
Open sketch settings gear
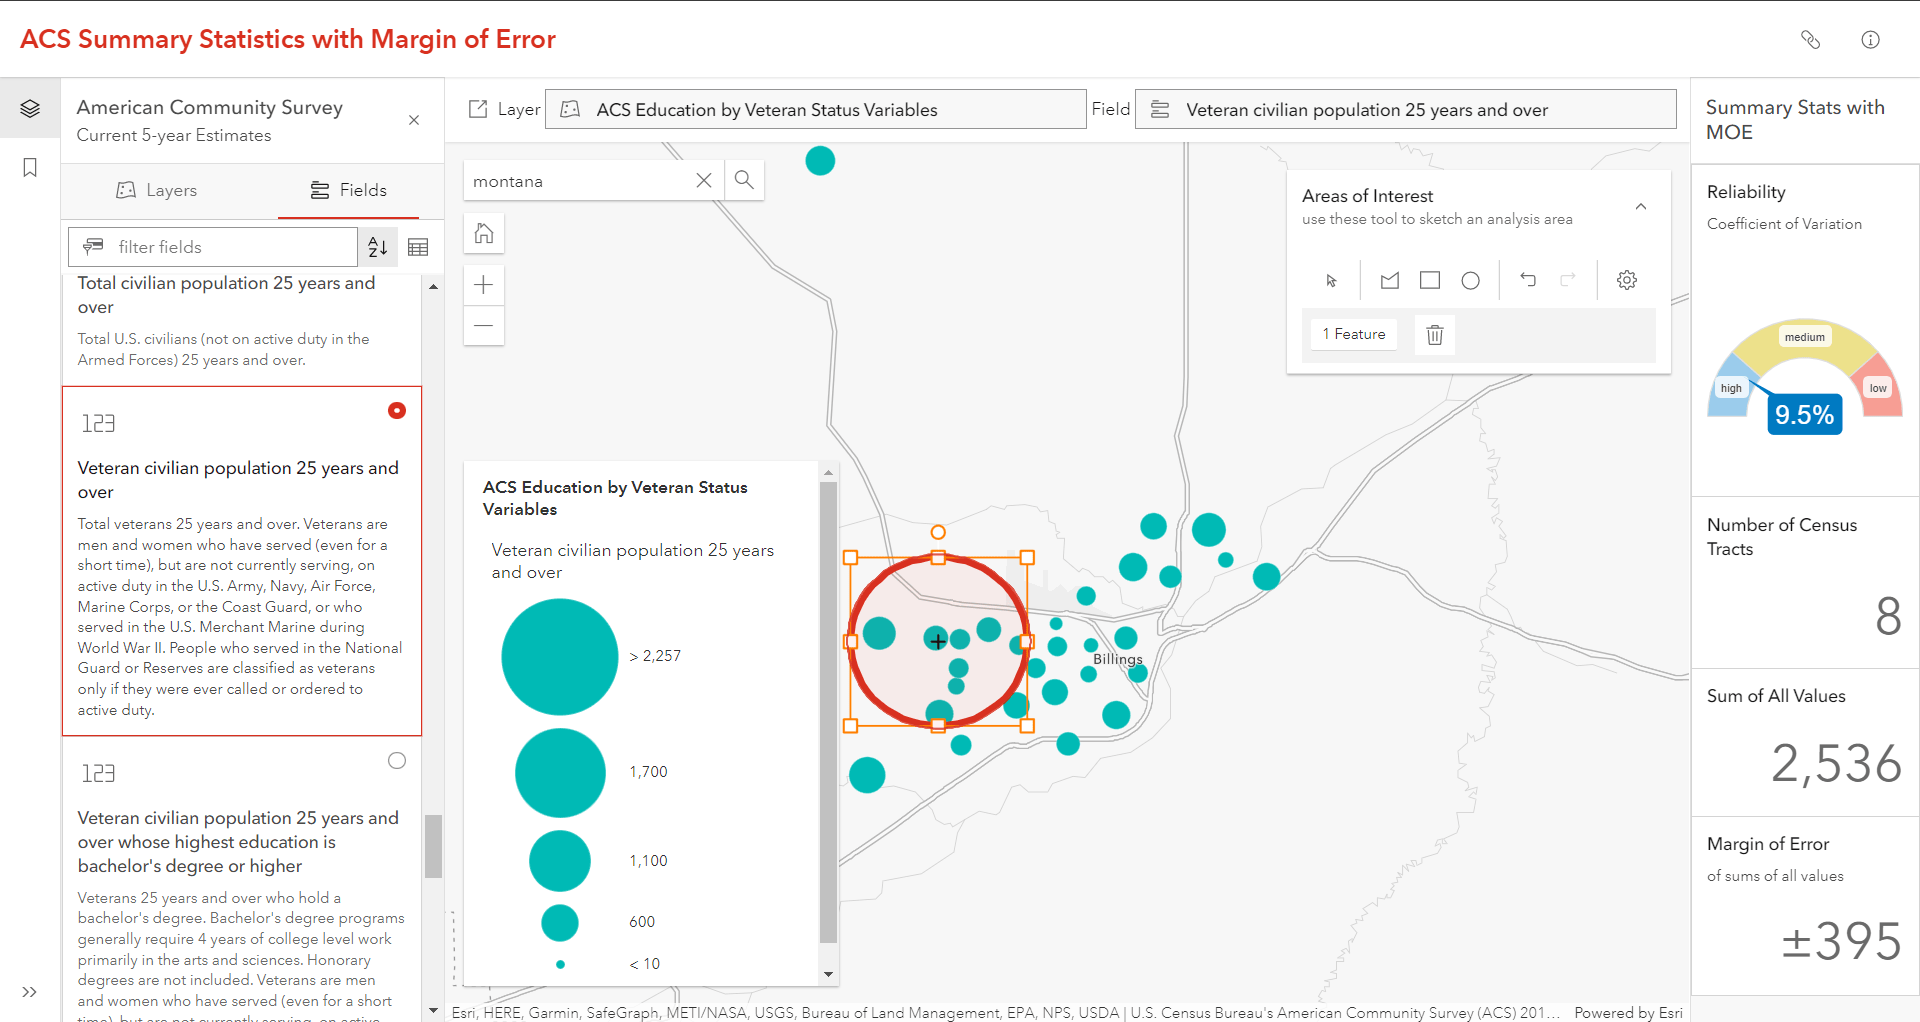point(1627,280)
